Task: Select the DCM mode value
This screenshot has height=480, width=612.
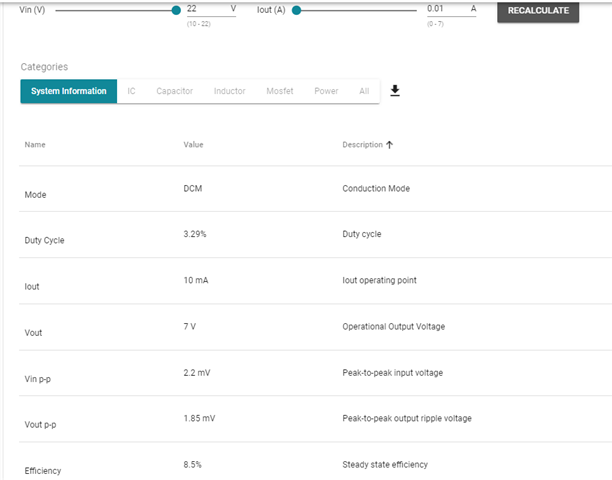Action: 193,188
